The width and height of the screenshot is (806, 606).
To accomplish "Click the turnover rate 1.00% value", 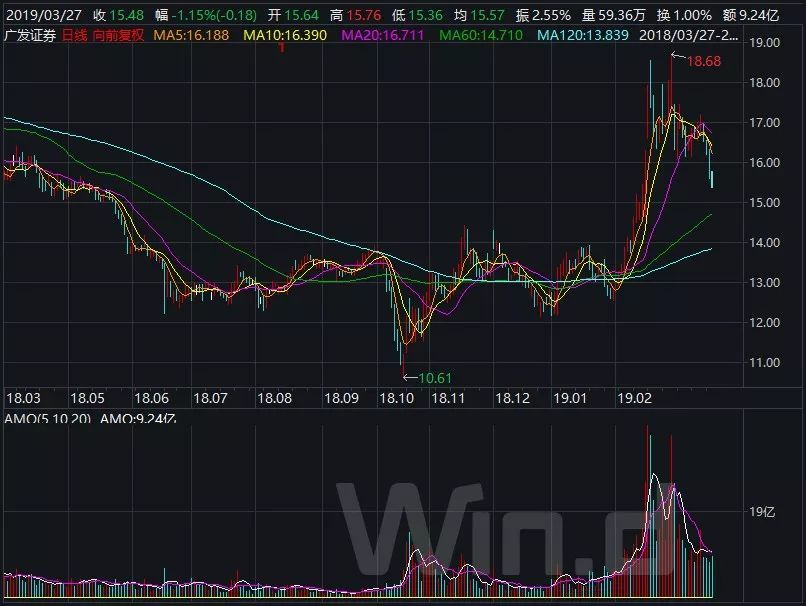I will [x=692, y=15].
